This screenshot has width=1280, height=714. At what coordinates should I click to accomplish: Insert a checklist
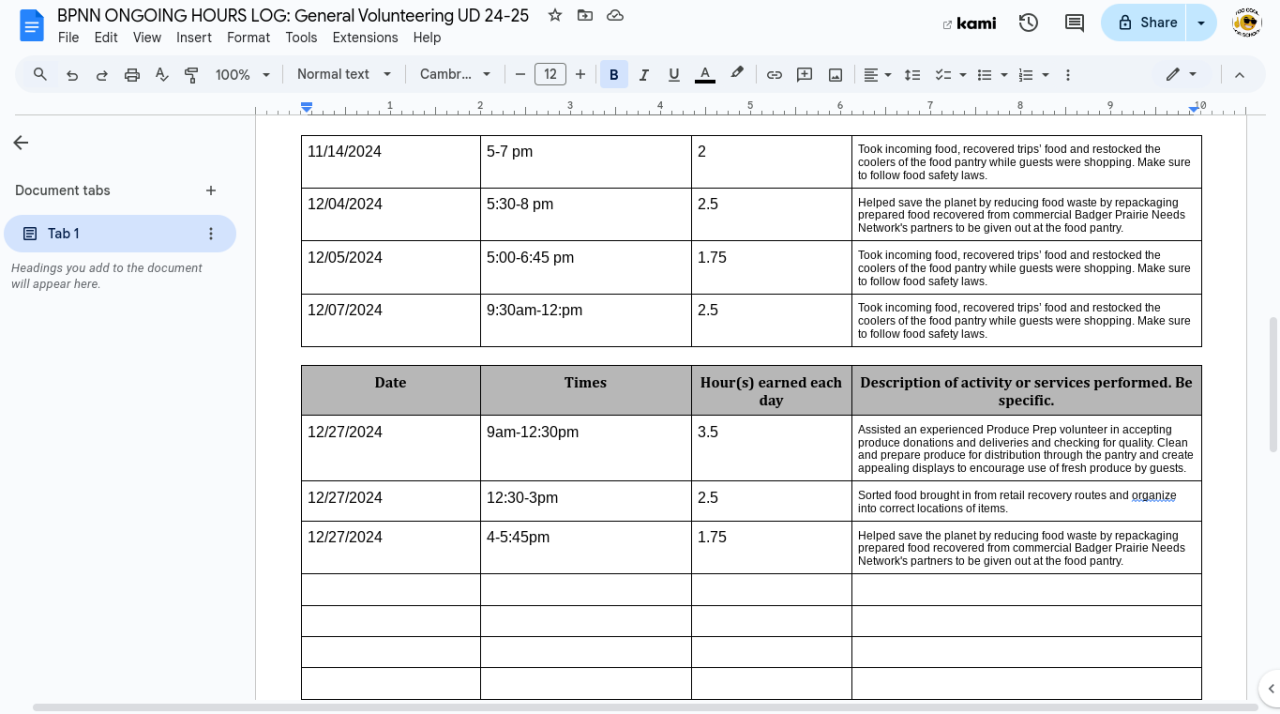click(942, 74)
